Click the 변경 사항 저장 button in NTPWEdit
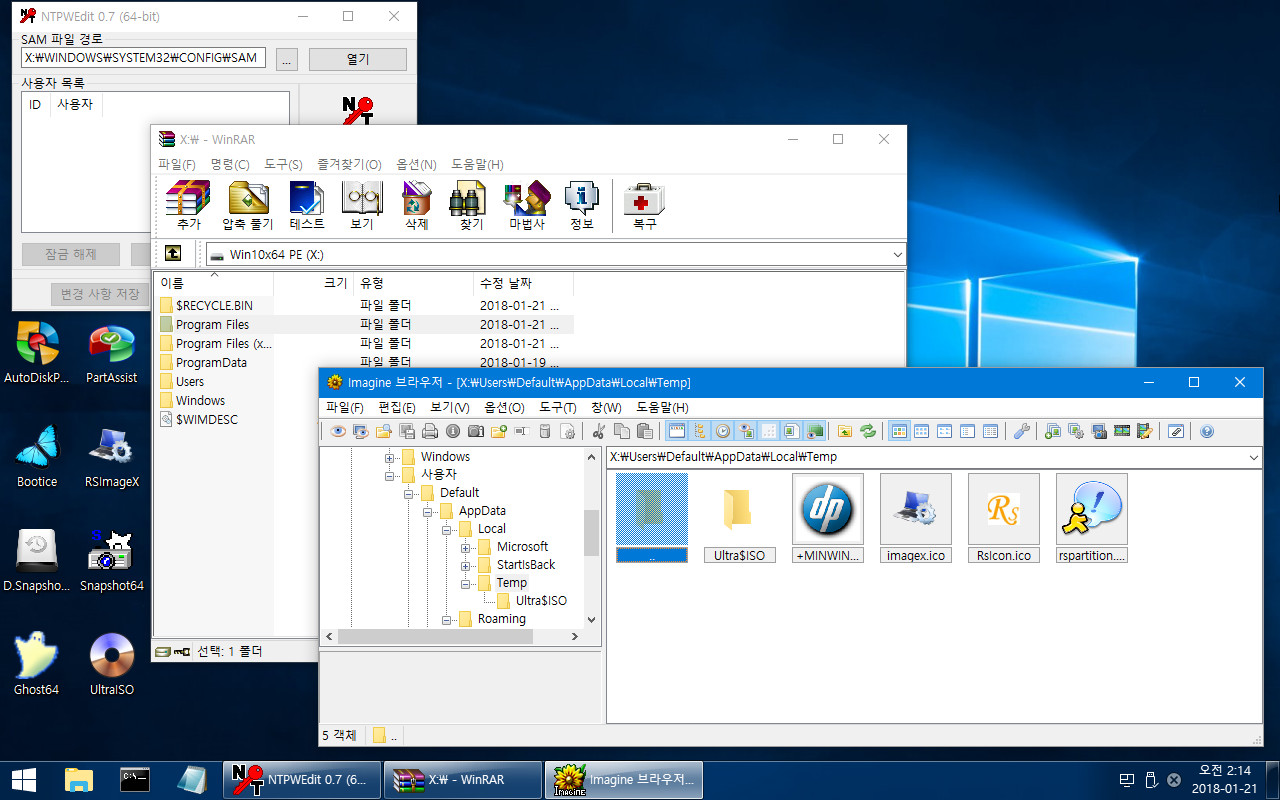Viewport: 1280px width, 800px height. click(x=100, y=294)
